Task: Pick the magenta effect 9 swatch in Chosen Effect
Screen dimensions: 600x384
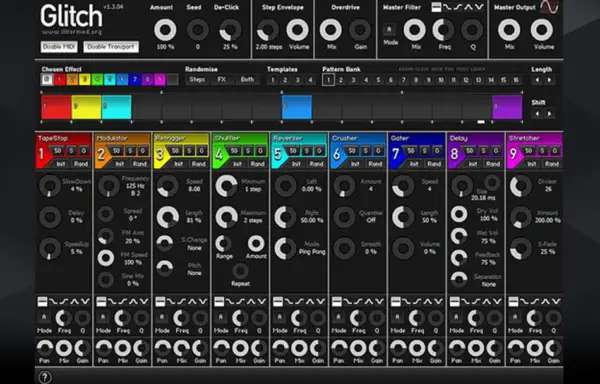Action: (x=160, y=80)
